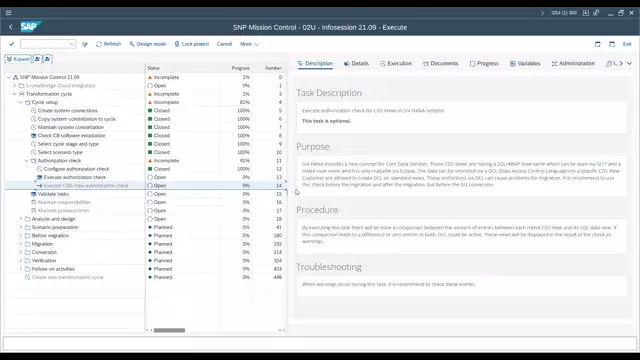
Task: Select the Description tab
Action: 315,64
